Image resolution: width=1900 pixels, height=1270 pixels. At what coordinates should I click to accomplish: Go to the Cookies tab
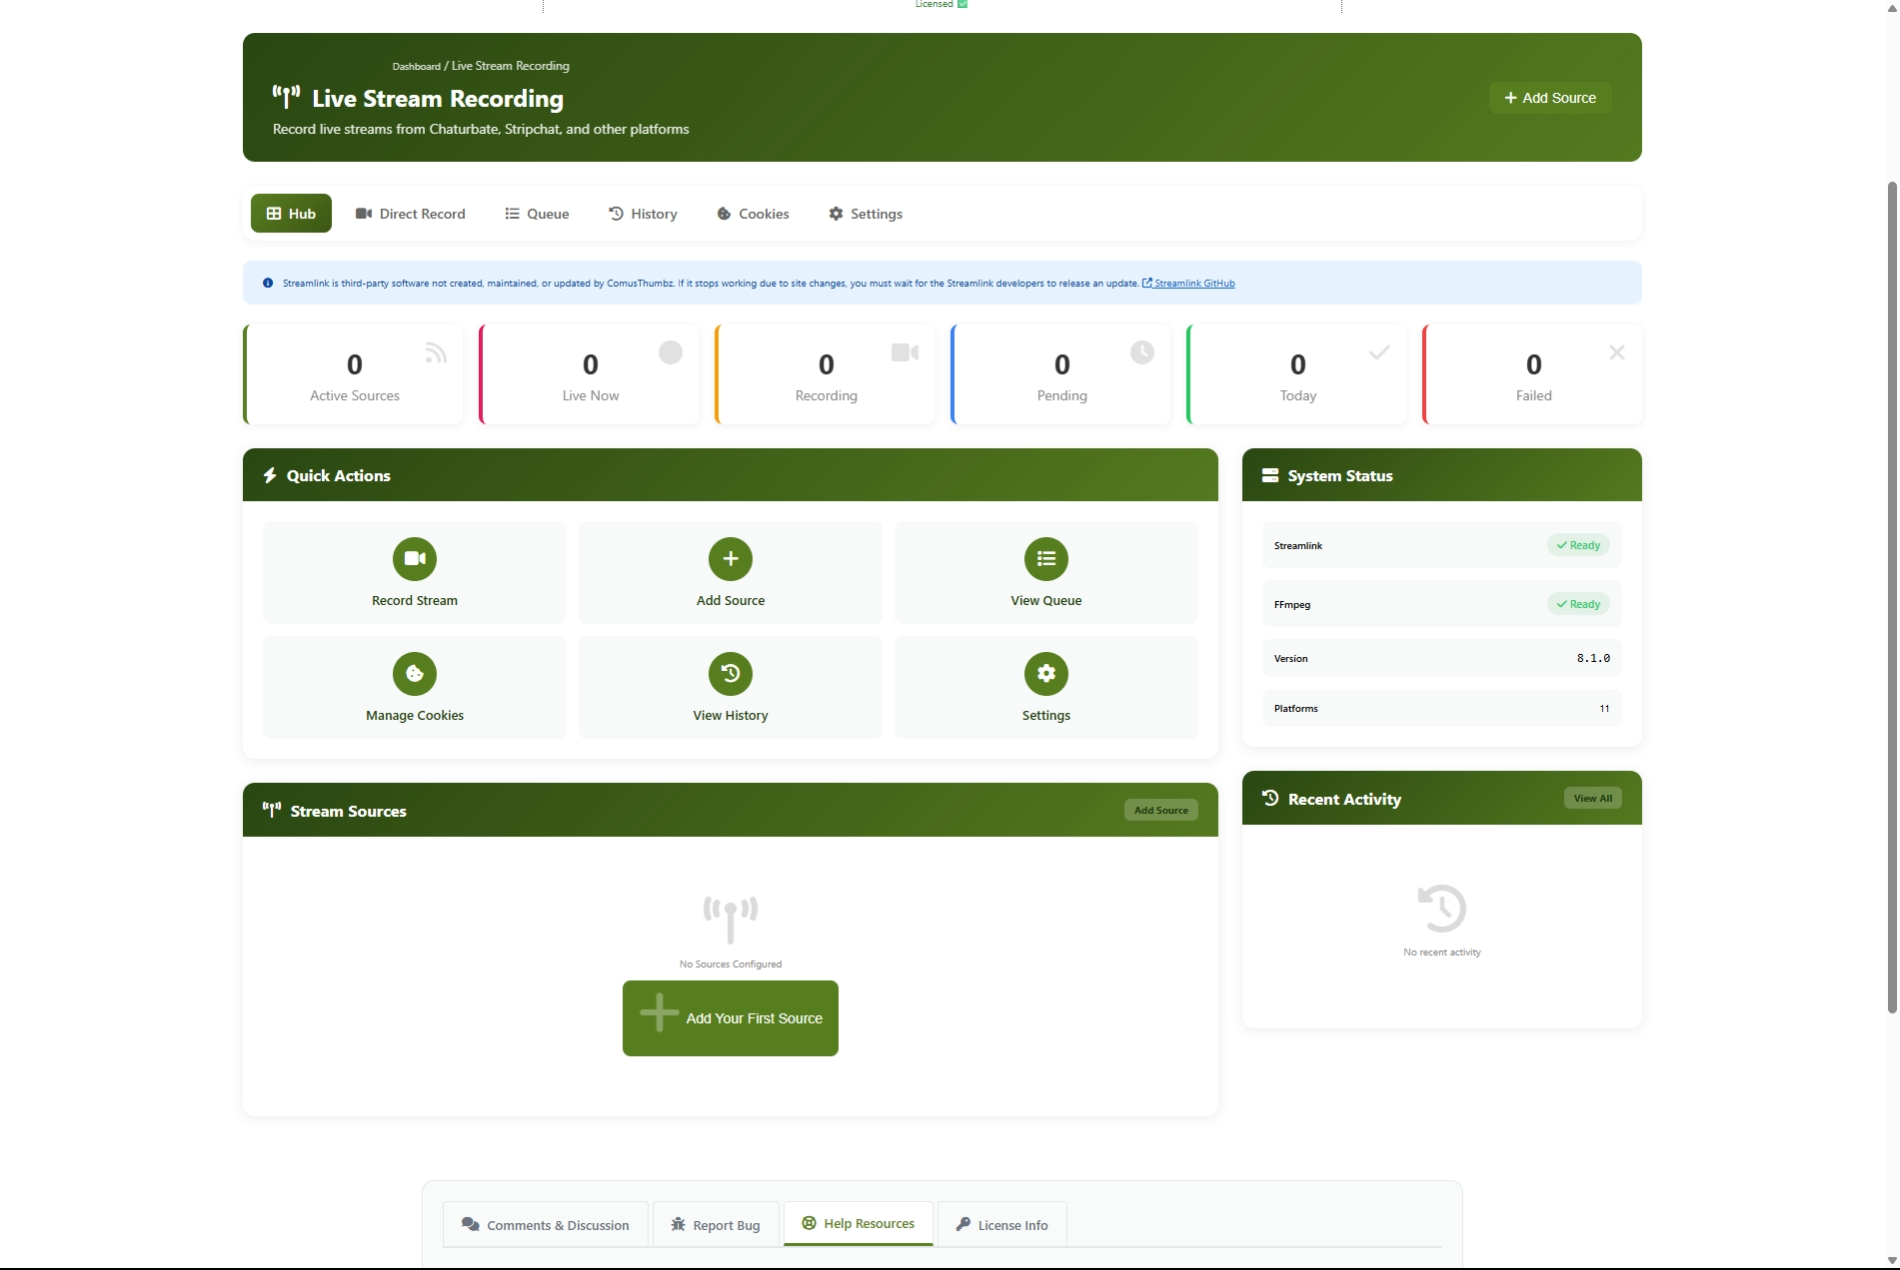coord(753,214)
